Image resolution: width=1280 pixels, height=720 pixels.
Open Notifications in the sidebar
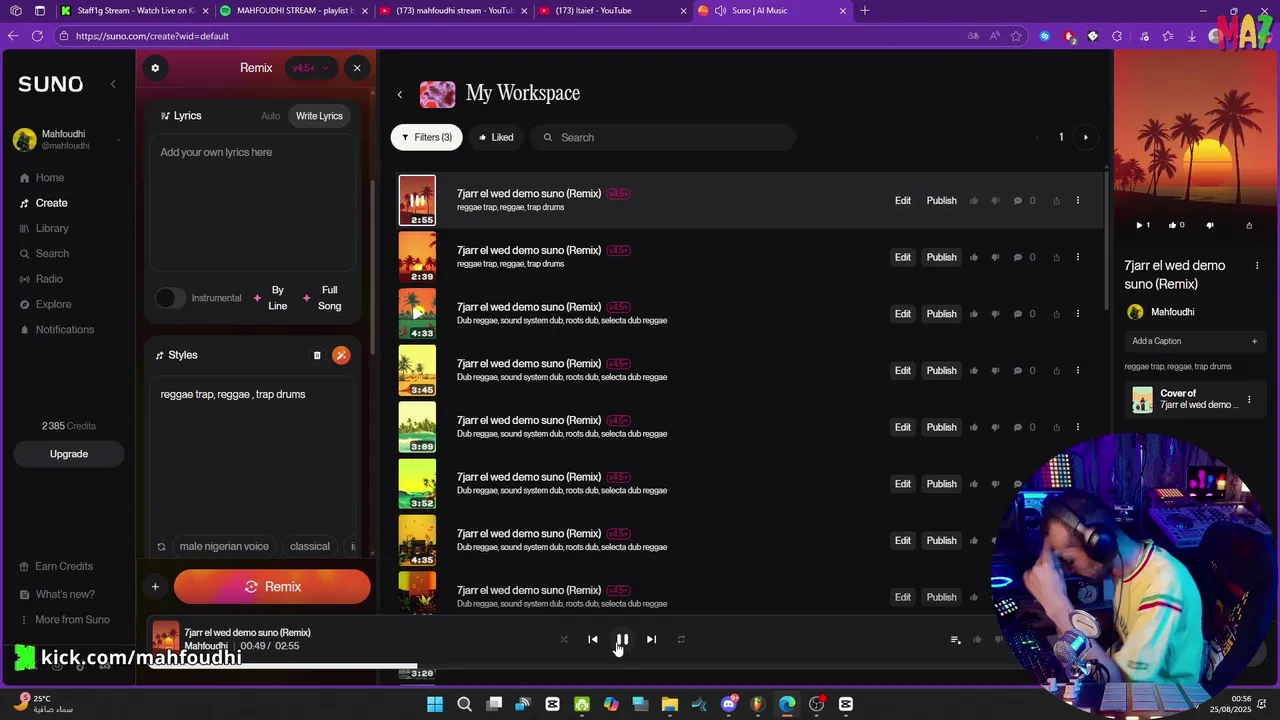coord(65,330)
